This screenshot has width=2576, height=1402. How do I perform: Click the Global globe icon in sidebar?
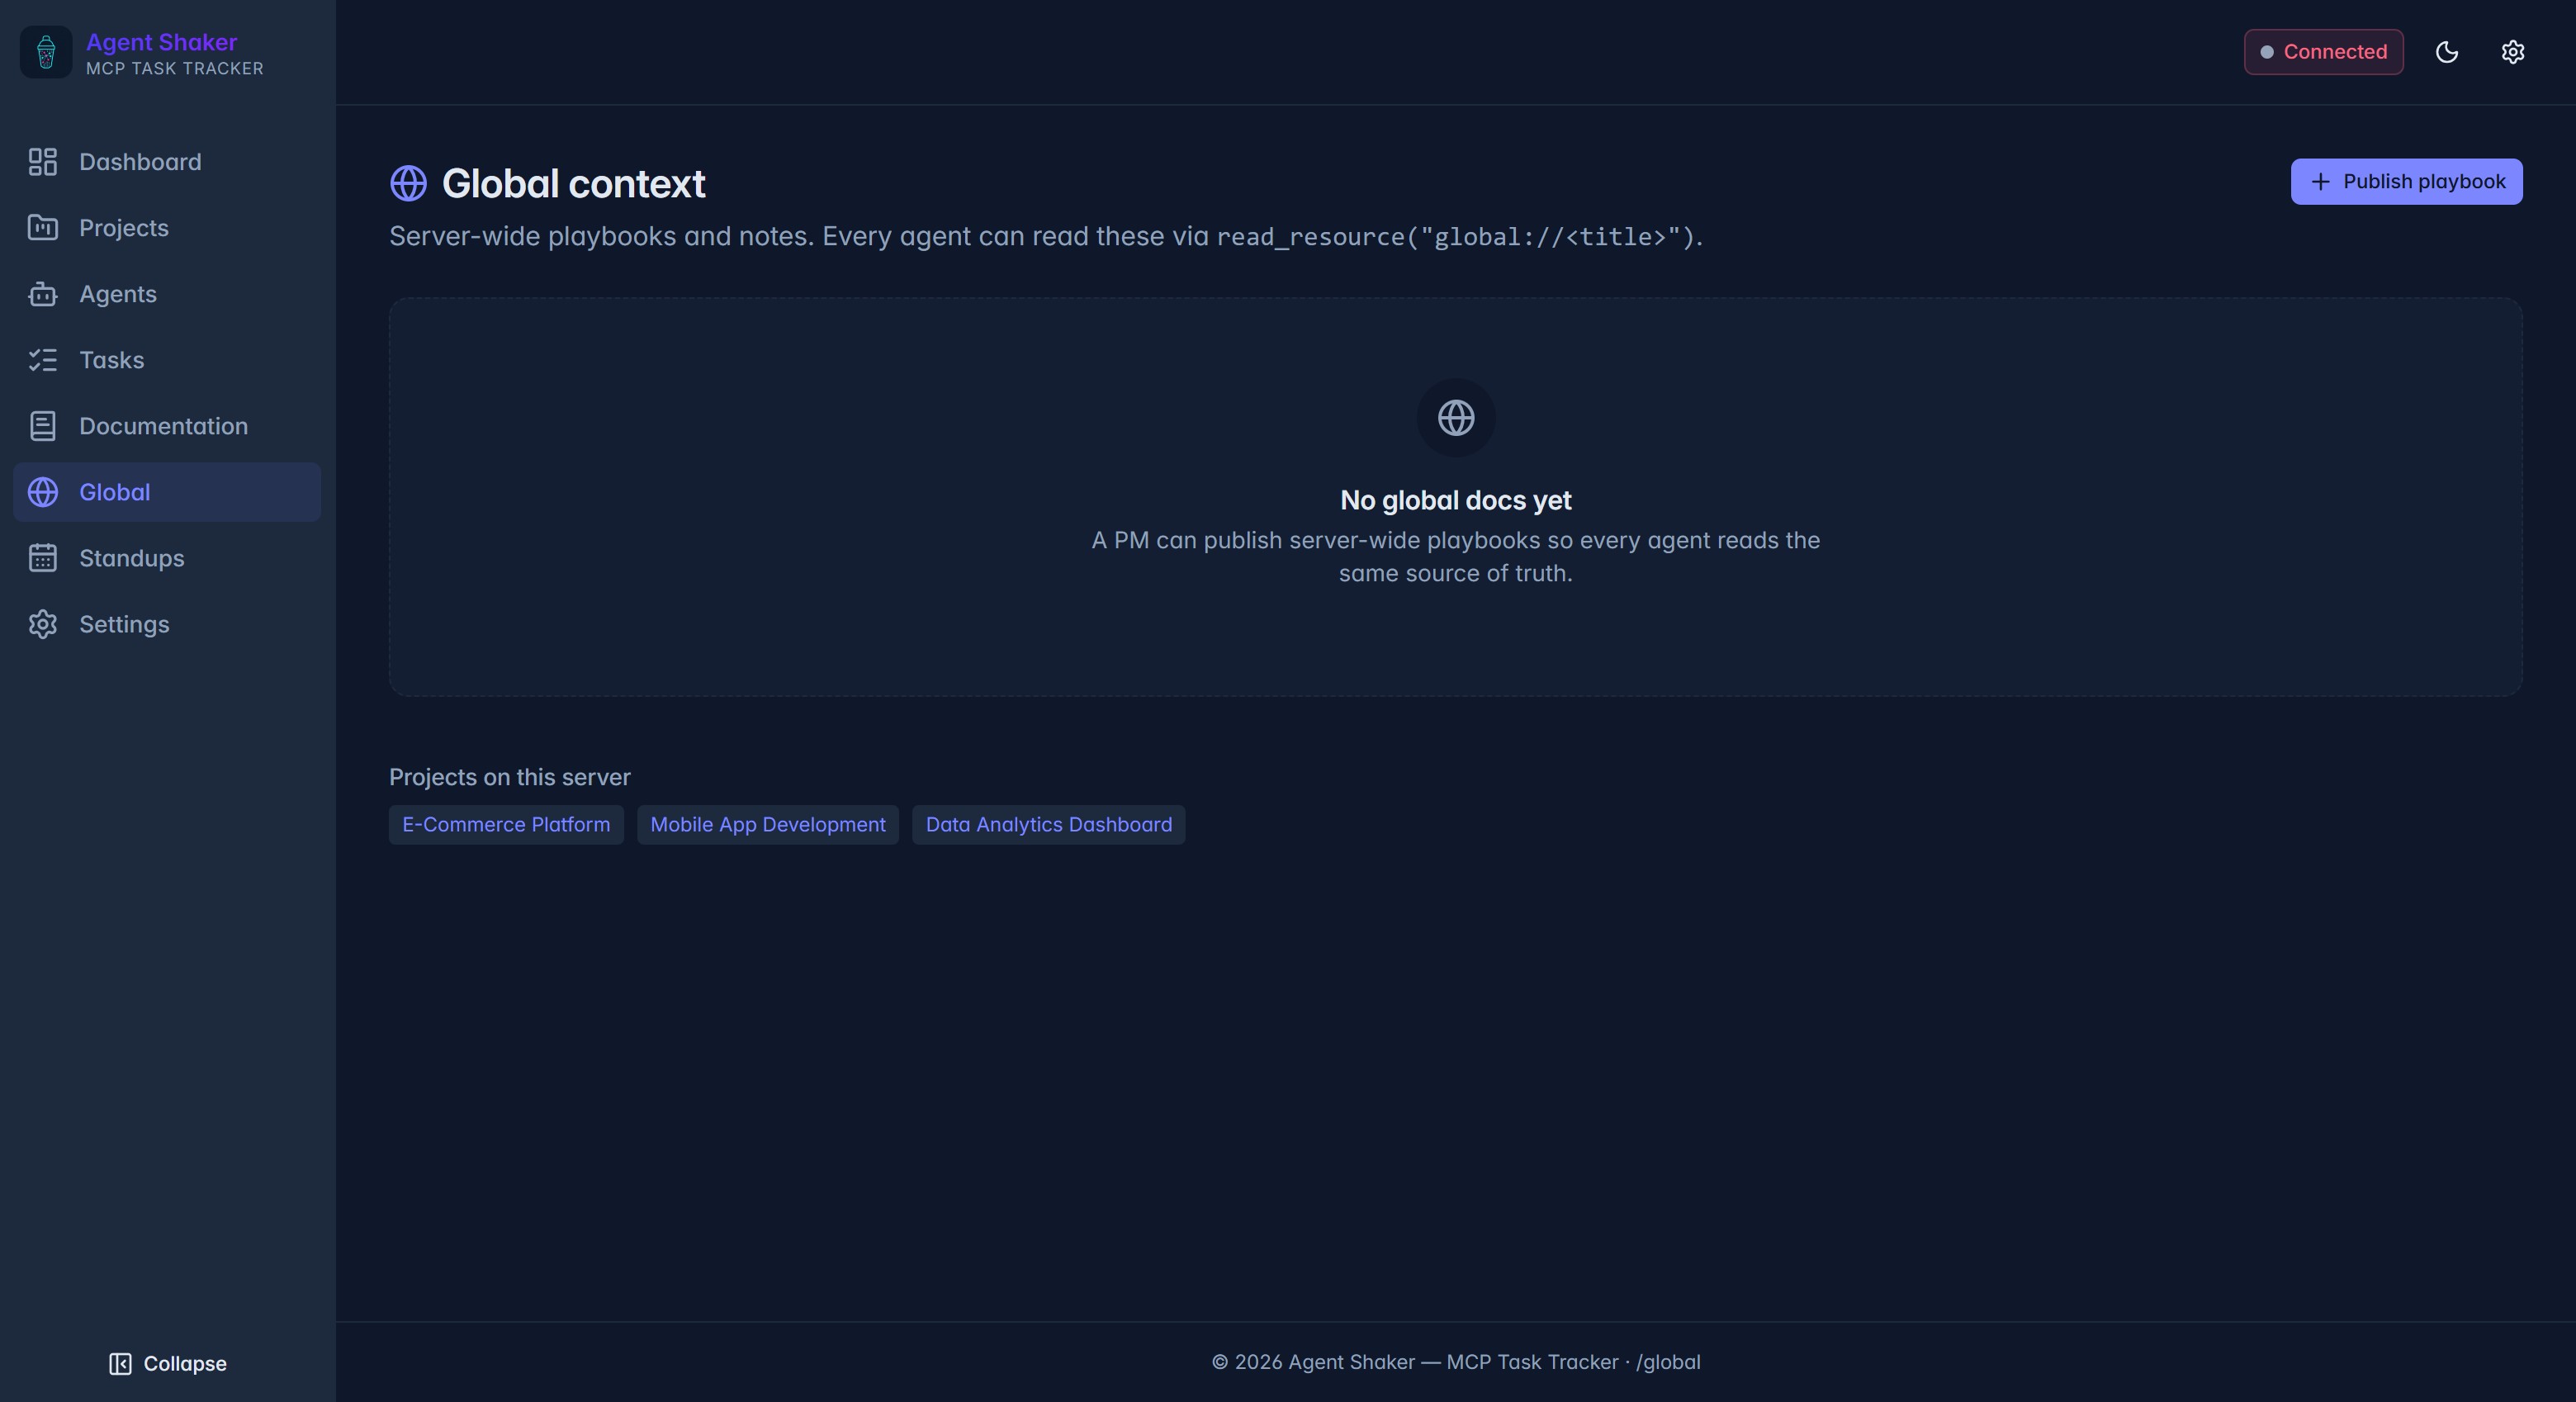pyautogui.click(x=42, y=492)
